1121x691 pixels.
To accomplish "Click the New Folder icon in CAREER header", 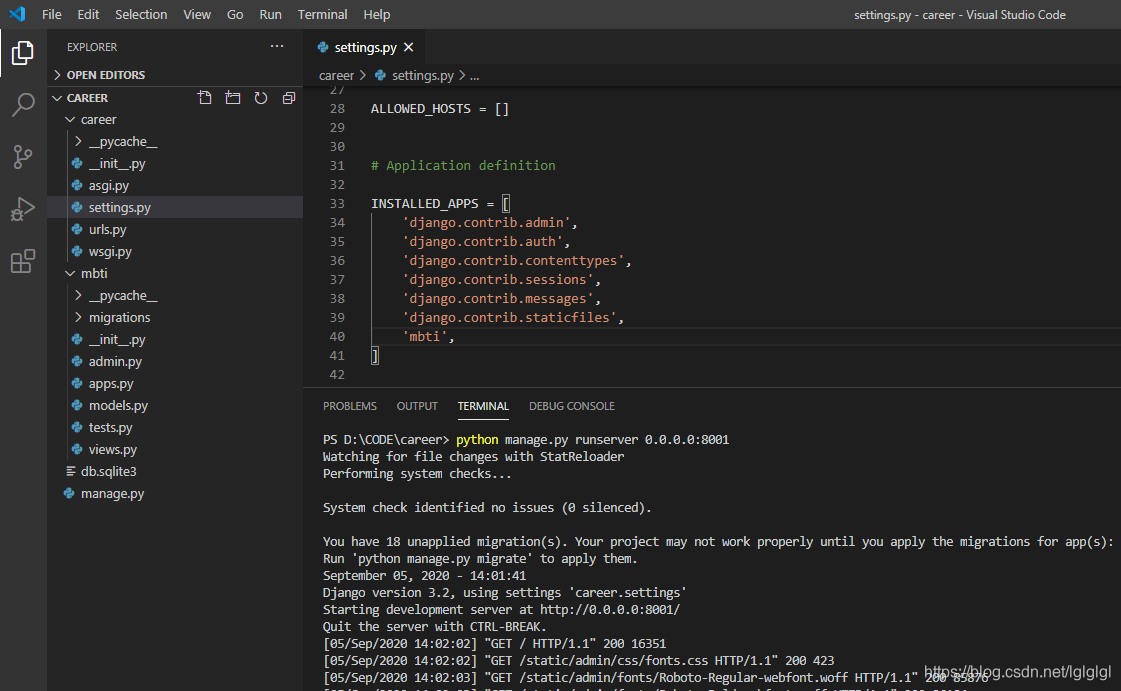I will [x=232, y=98].
